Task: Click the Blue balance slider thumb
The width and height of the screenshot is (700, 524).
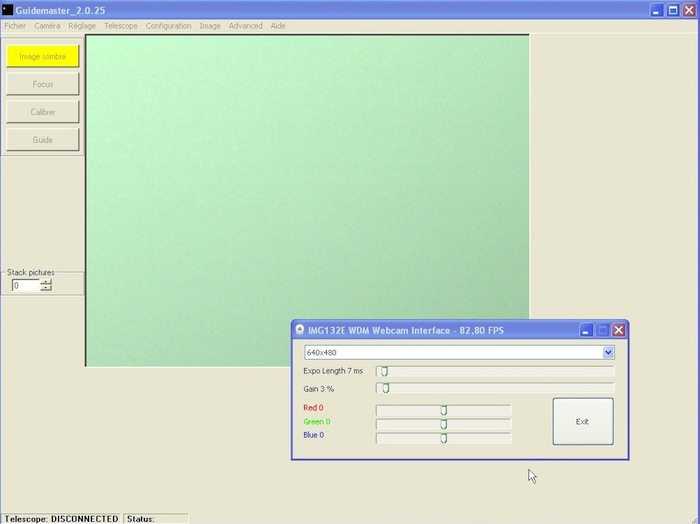Action: (x=443, y=438)
